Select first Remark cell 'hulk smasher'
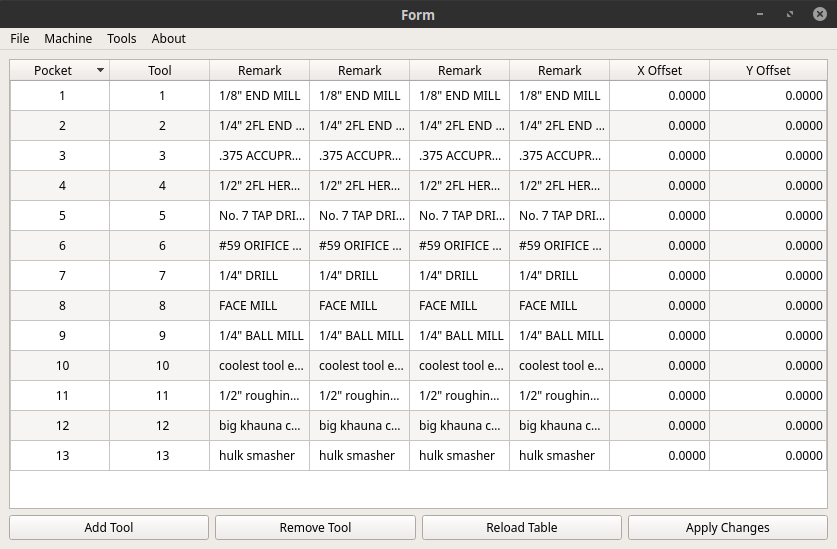This screenshot has height=549, width=837. coord(259,456)
